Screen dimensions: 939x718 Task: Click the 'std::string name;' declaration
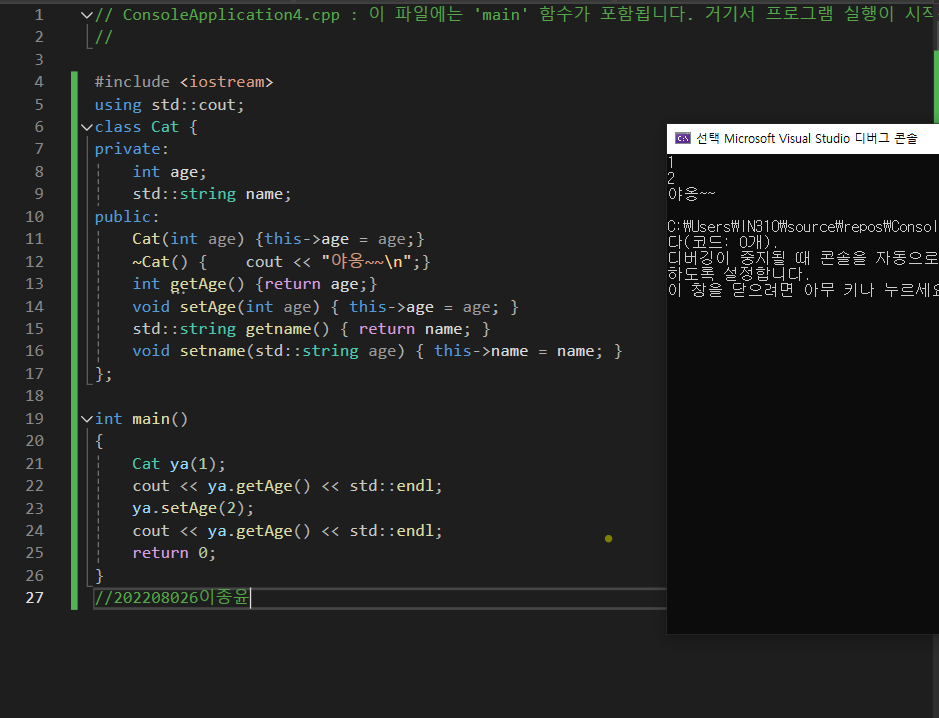click(x=212, y=194)
